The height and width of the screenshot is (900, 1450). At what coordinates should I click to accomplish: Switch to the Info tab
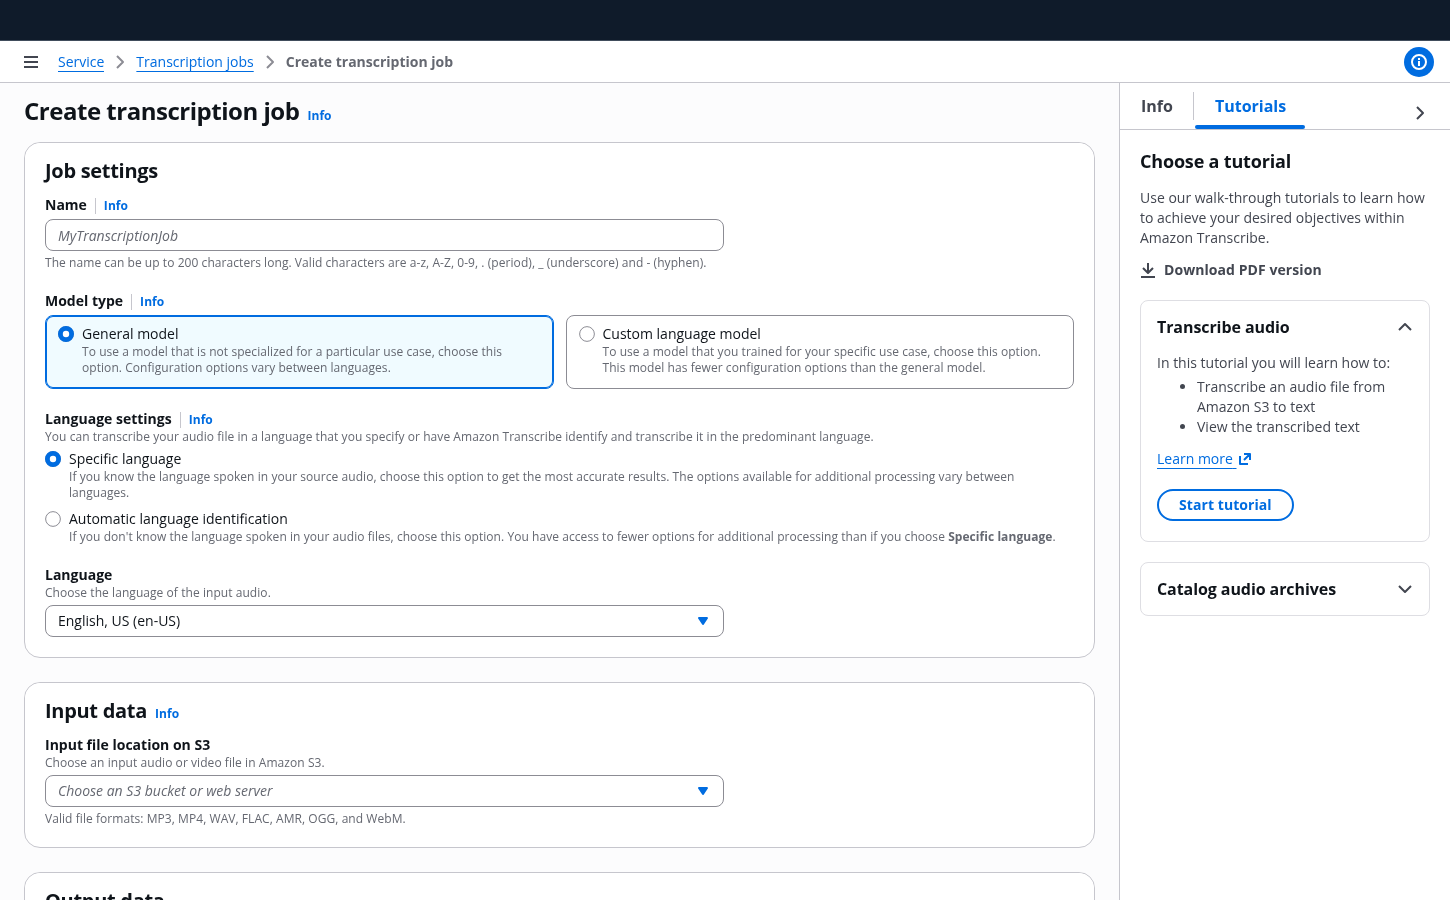(x=1156, y=106)
